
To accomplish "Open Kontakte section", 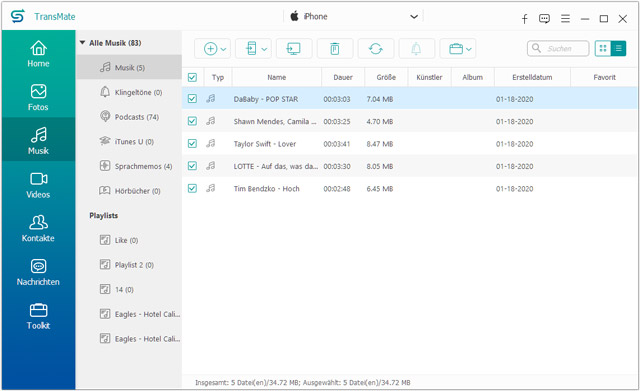I will [38, 229].
